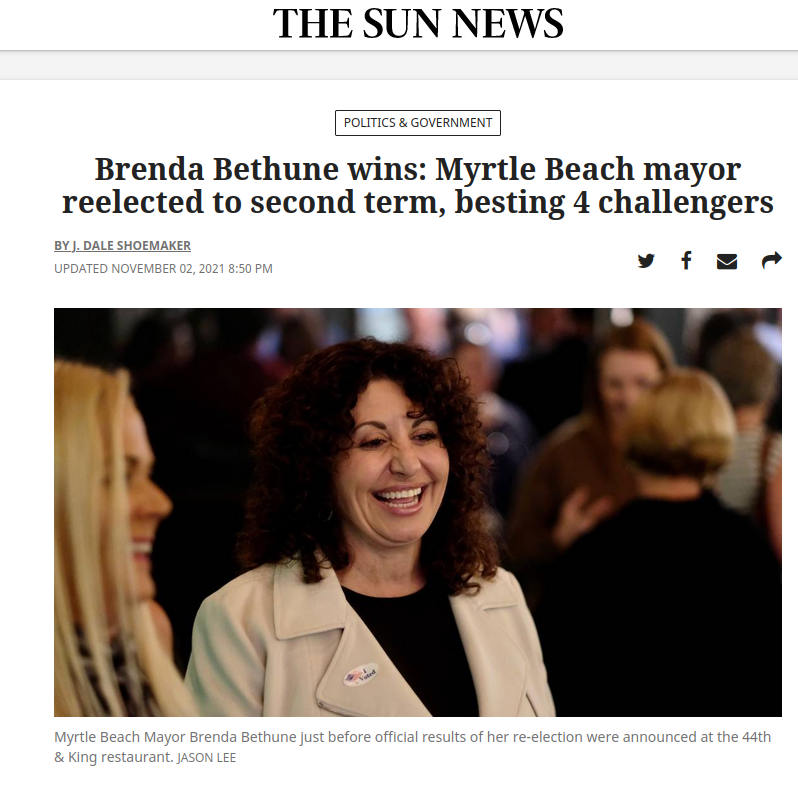The image size is (798, 785).
Task: Click the 'I Voted' sticker in the photo
Action: click(360, 675)
